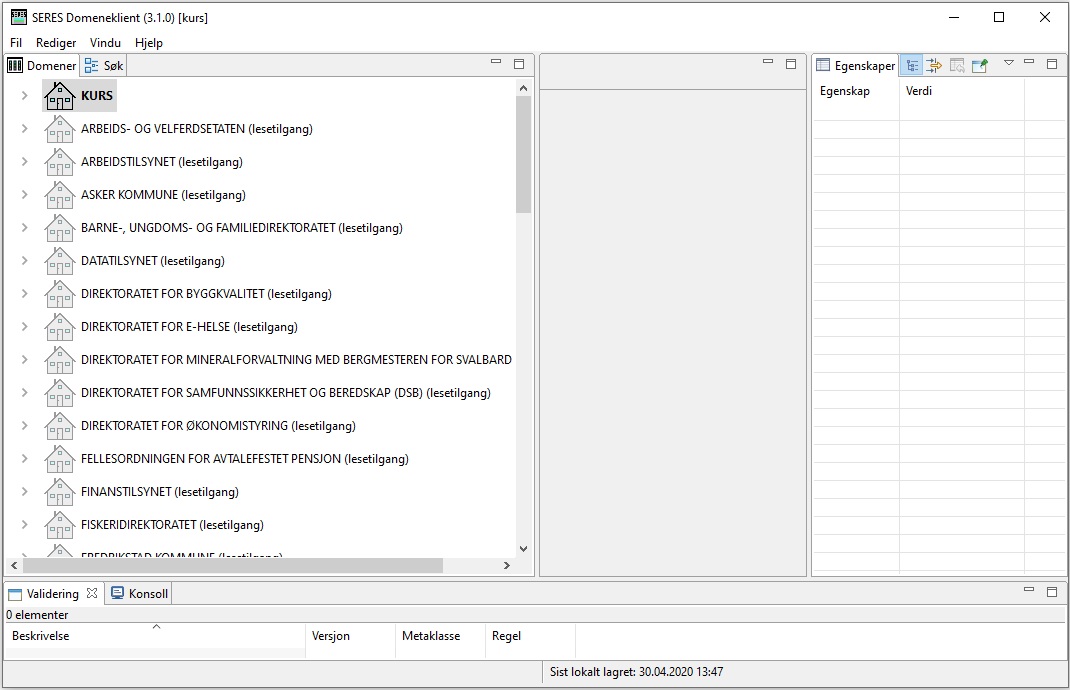Open the Hjelp menu
Viewport: 1070px width, 690px height.
[149, 42]
